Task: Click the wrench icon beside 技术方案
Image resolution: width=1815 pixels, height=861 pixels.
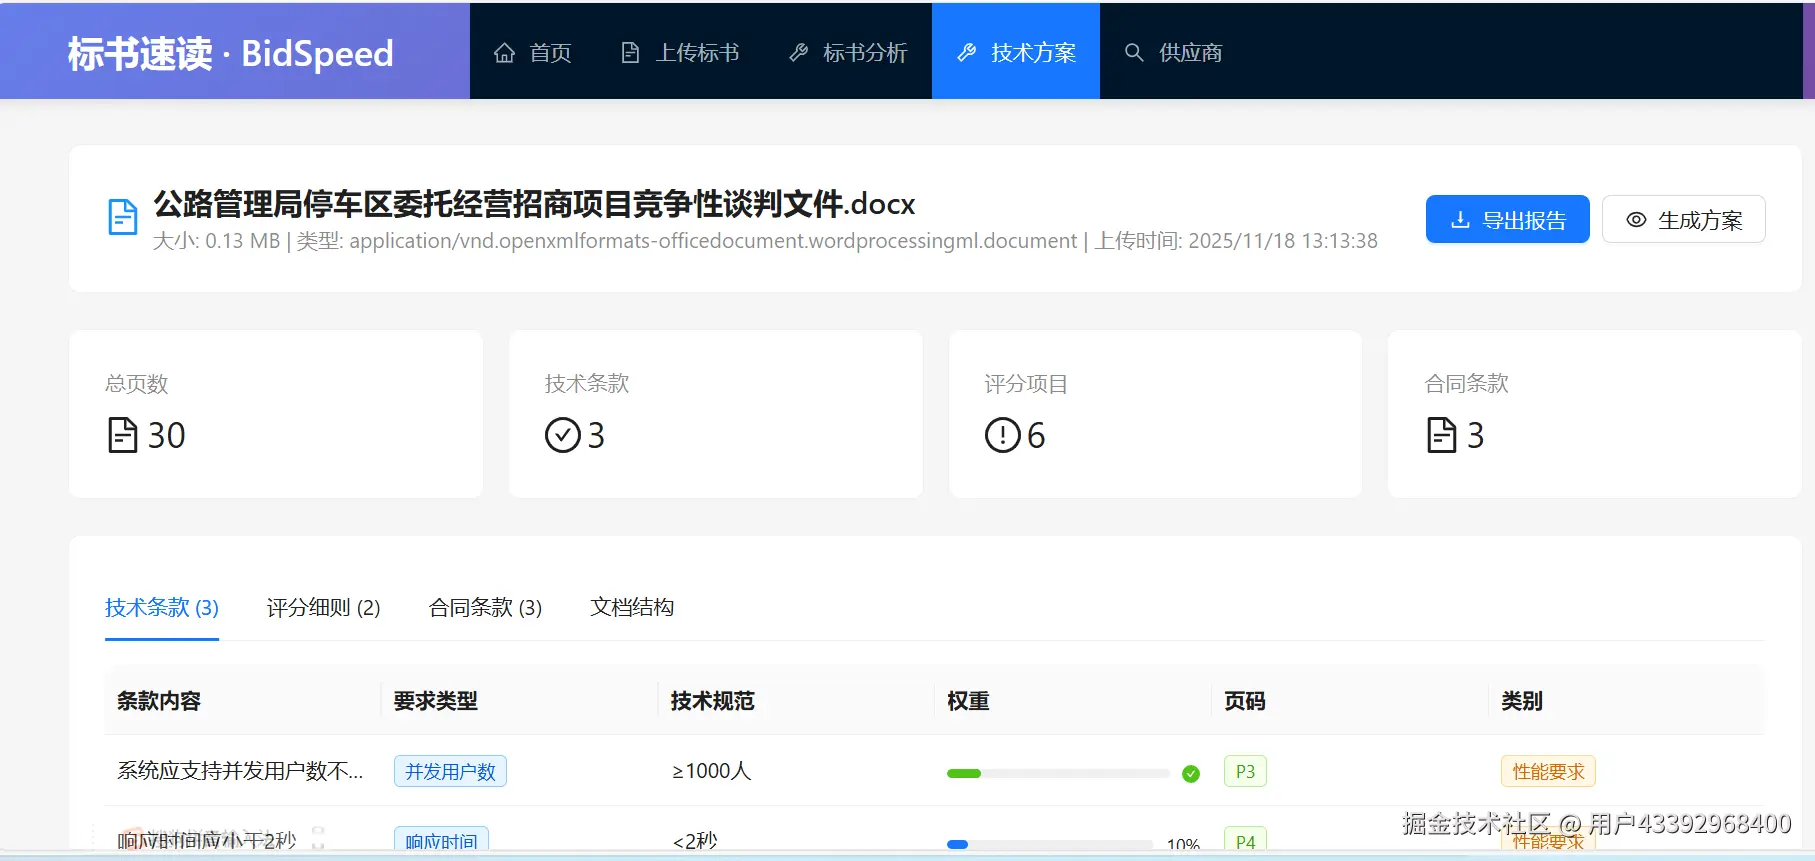Action: (966, 53)
